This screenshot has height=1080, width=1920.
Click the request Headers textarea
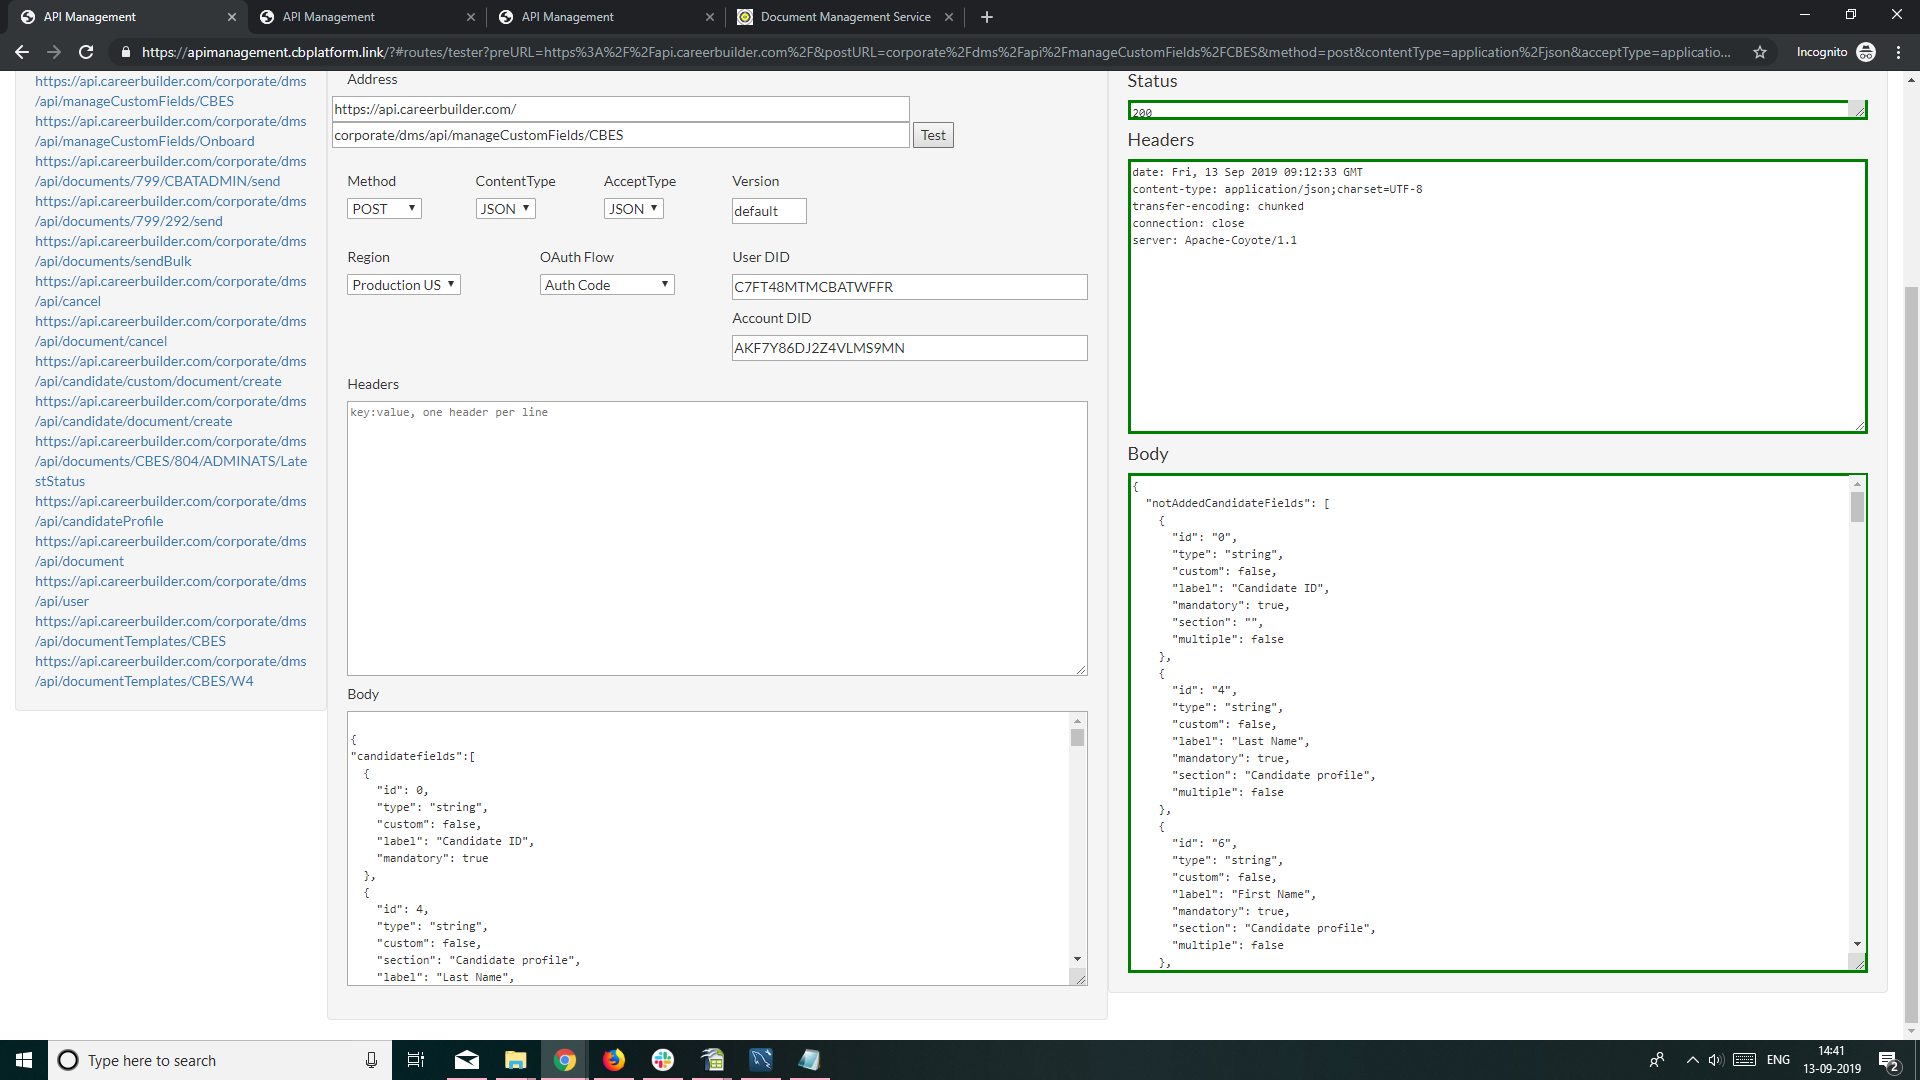coord(717,538)
